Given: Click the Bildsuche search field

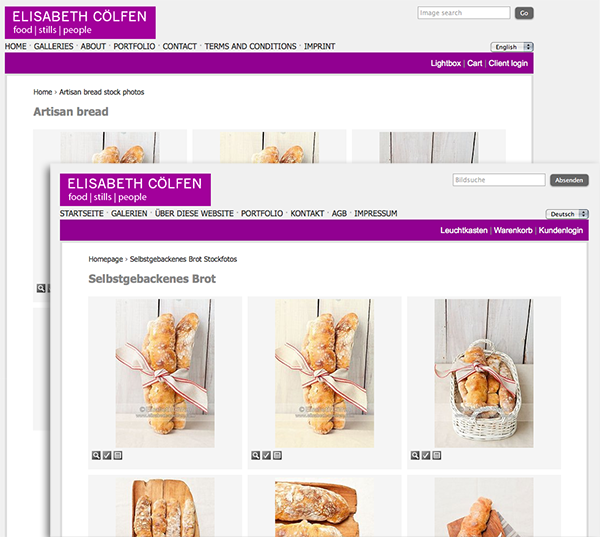Looking at the screenshot, I should (499, 180).
